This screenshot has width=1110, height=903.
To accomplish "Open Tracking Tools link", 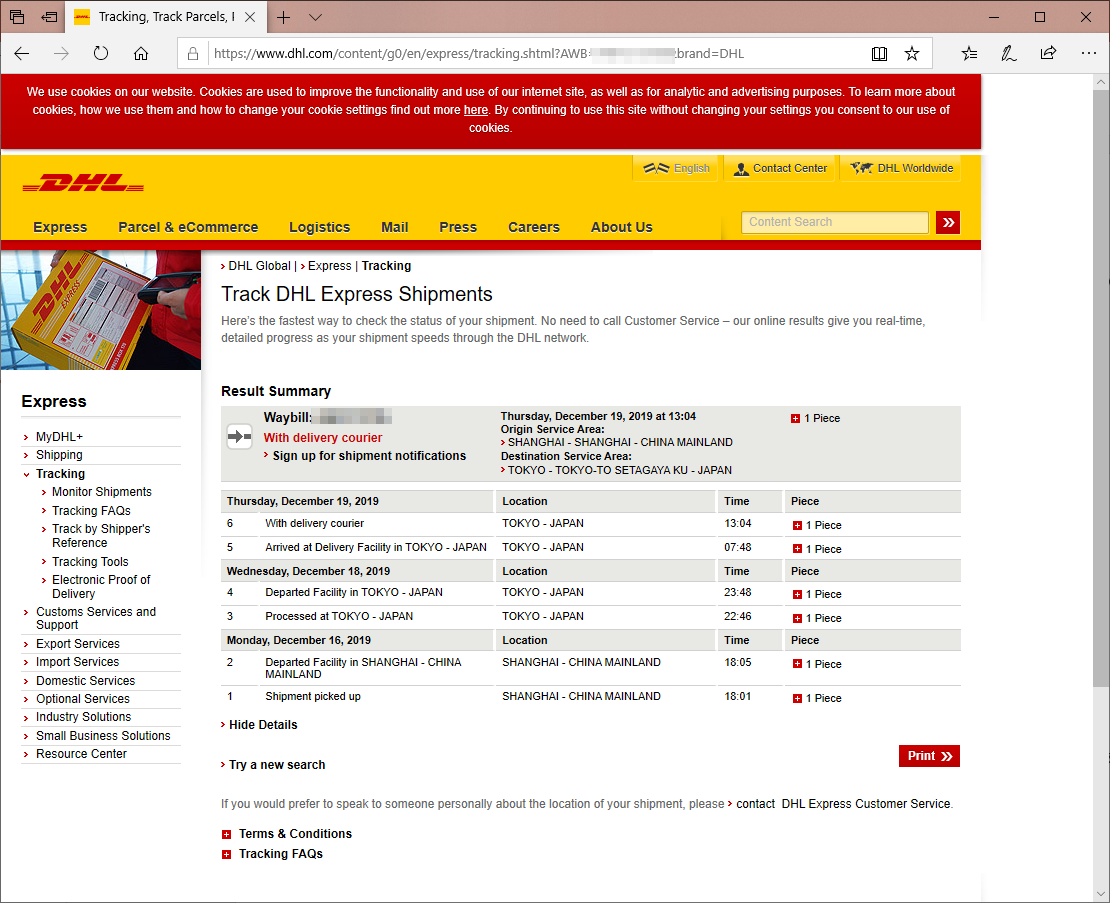I will pos(90,562).
